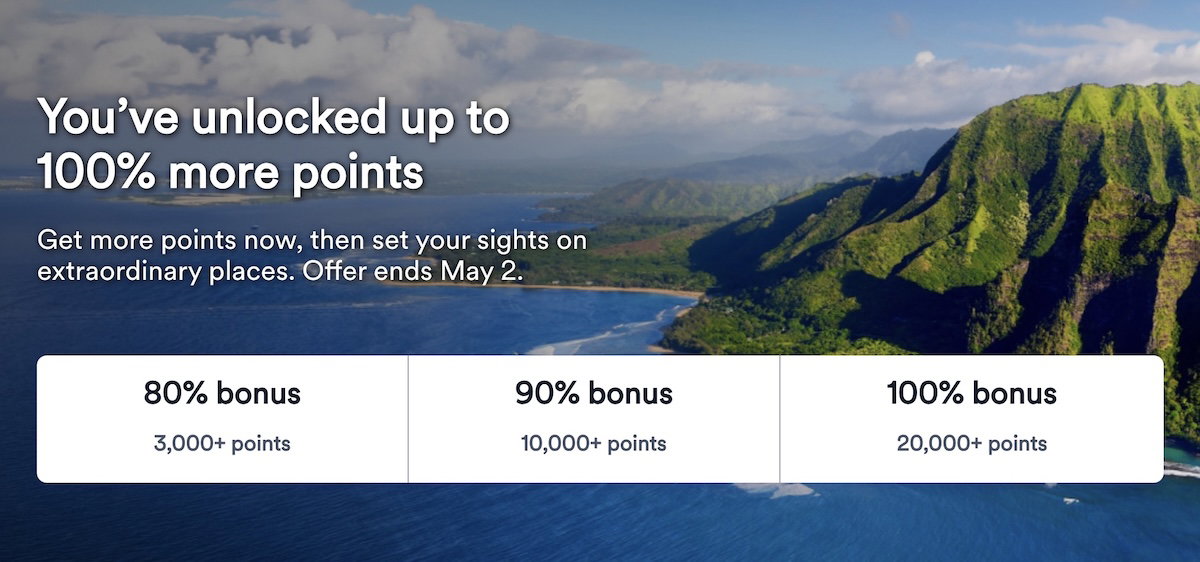Click the divider between 80% and 90% tiles
Screen dimensions: 1200x562
[408, 418]
